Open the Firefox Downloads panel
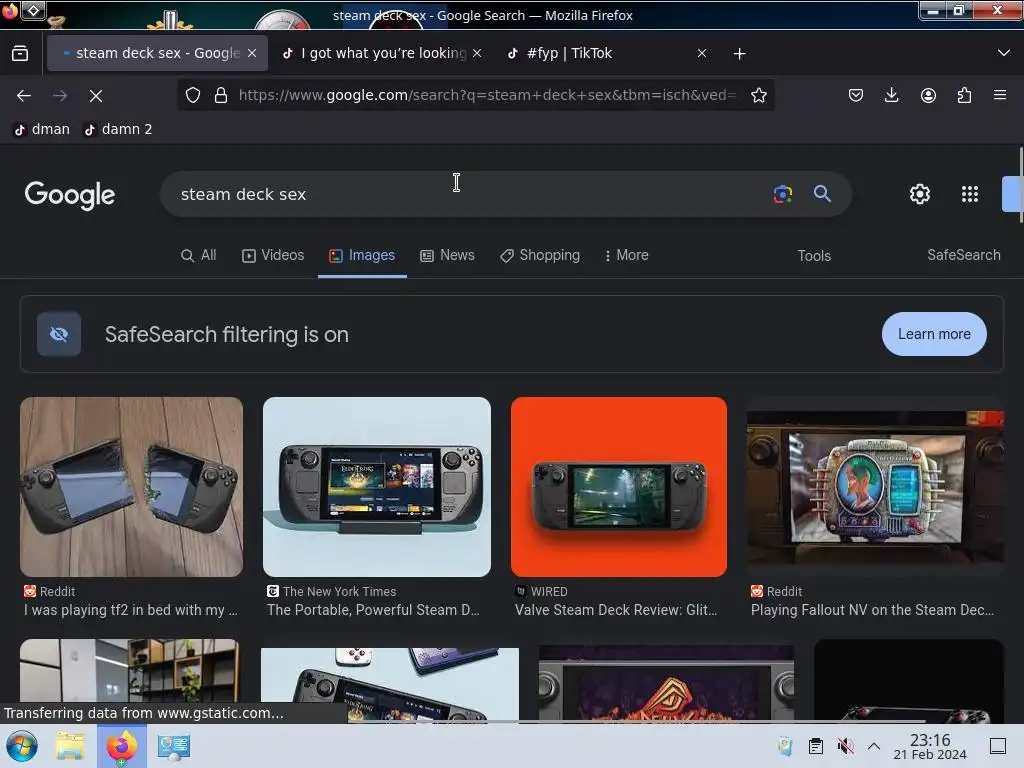The height and width of the screenshot is (768, 1024). [x=891, y=95]
